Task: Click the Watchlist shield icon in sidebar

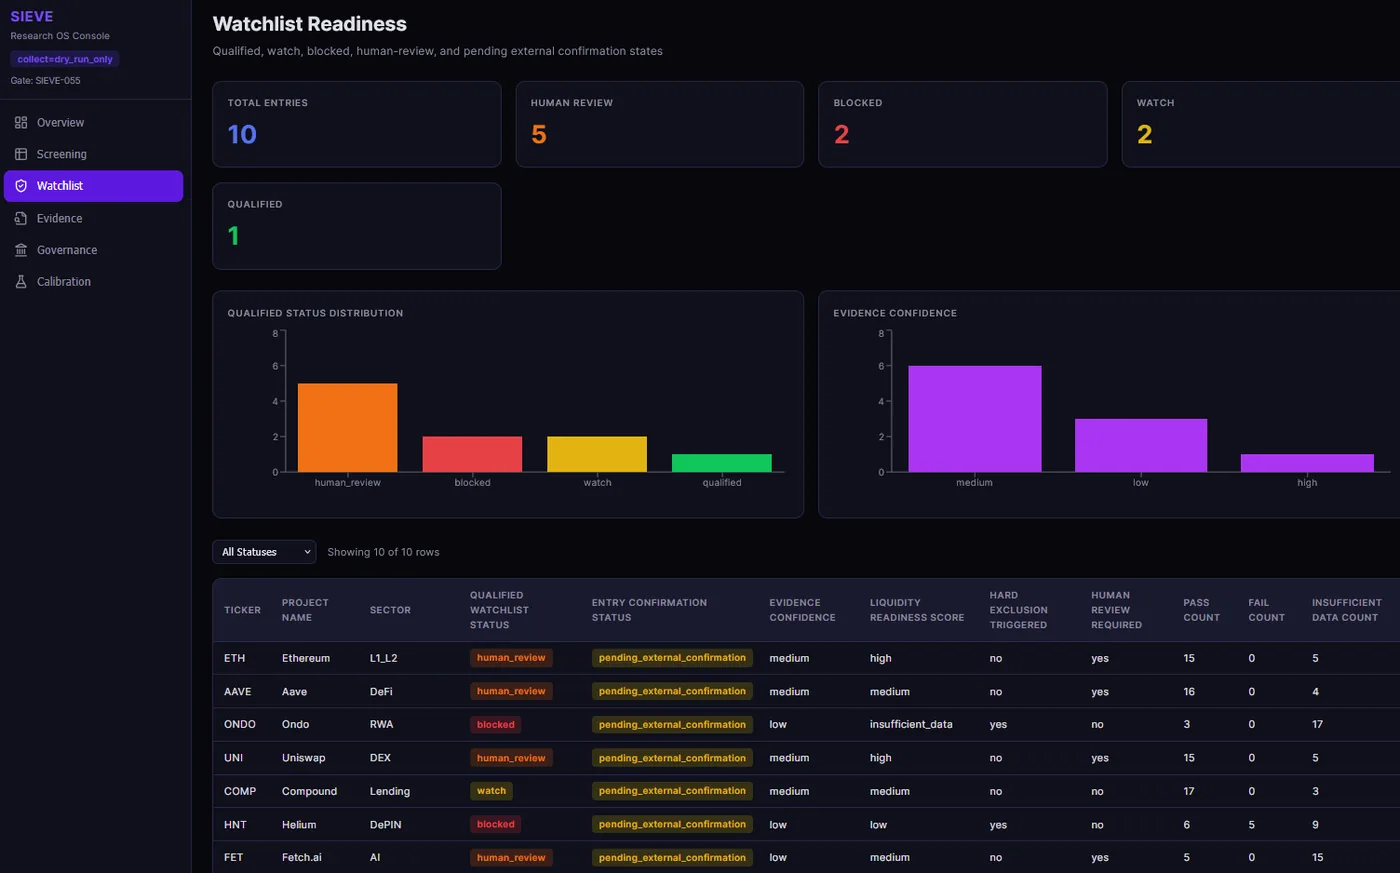Action: coord(21,186)
